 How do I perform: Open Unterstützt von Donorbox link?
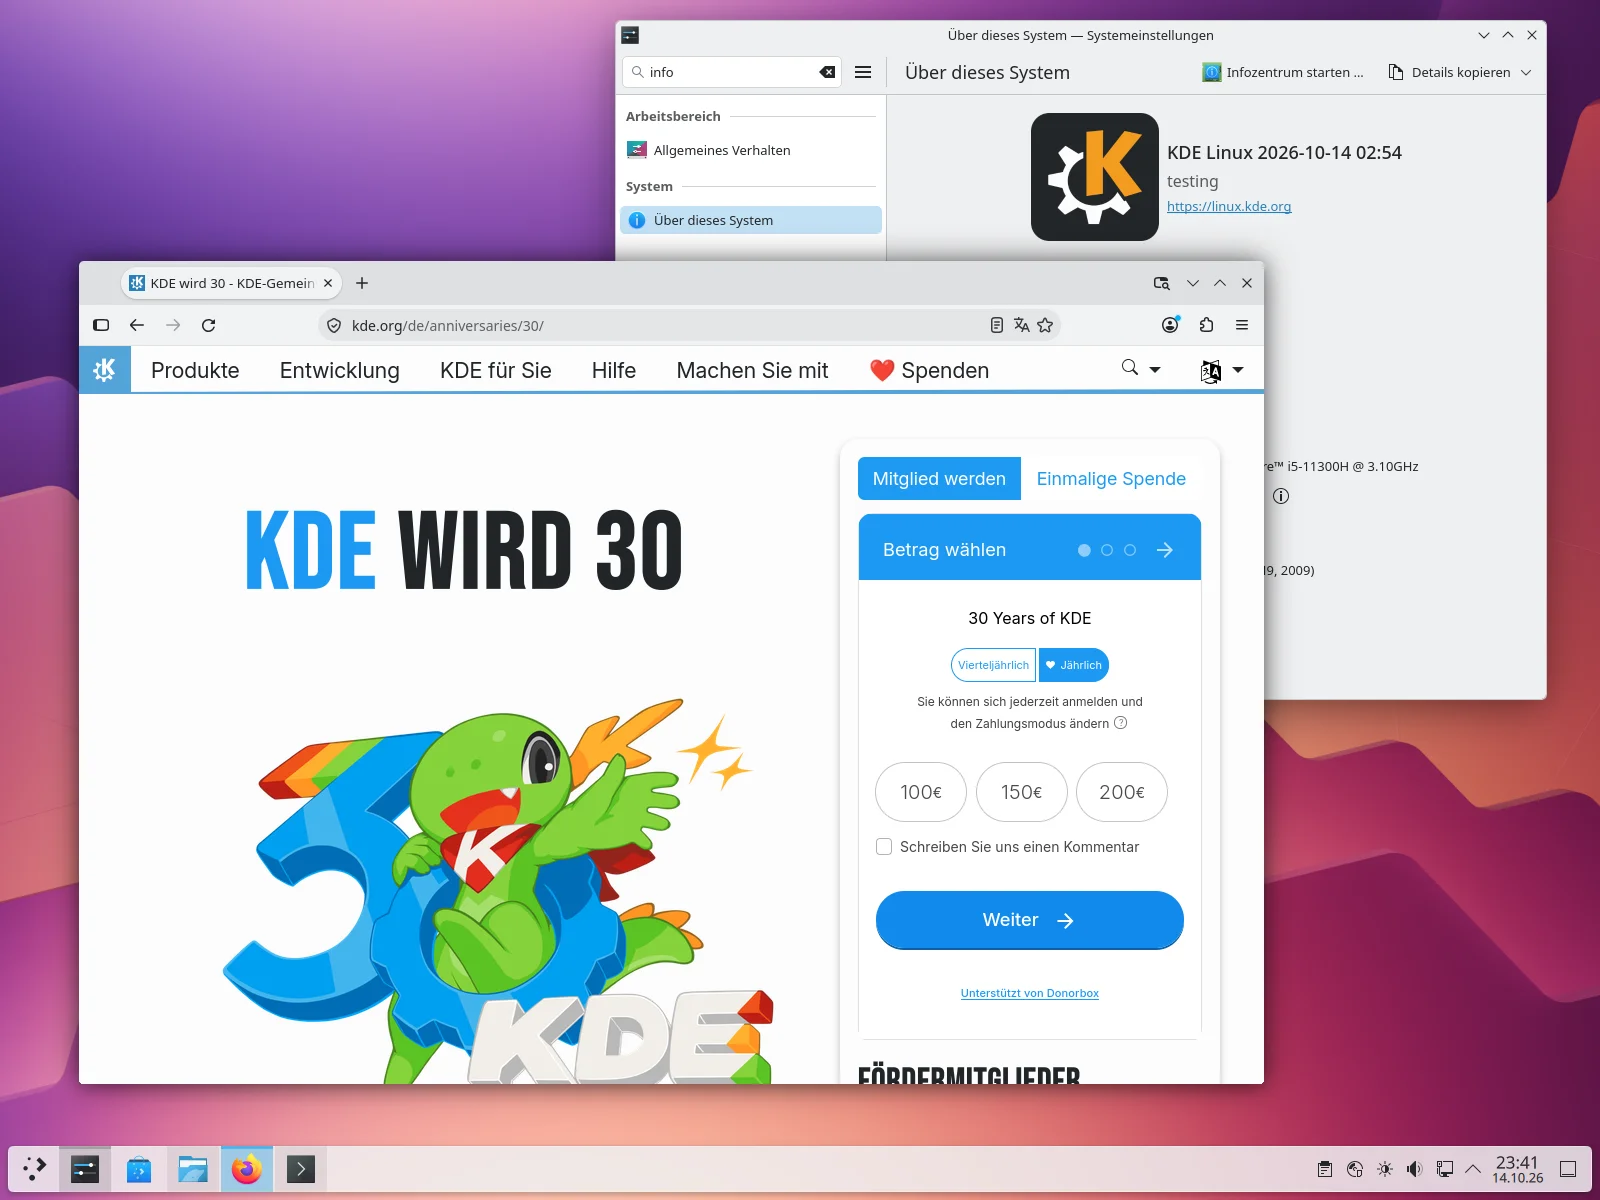pos(1030,993)
